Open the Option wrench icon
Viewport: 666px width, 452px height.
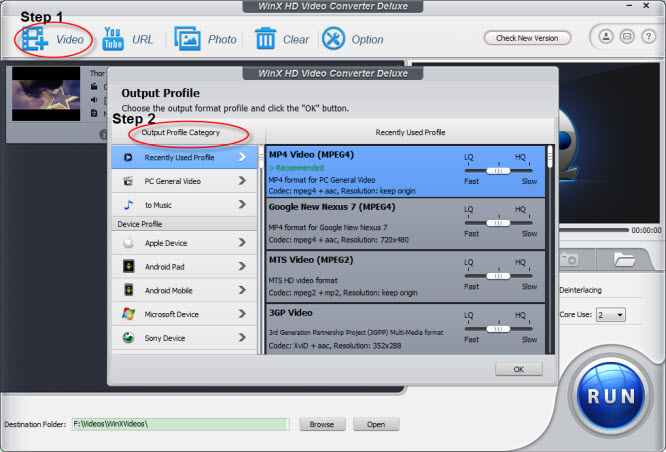click(x=333, y=39)
